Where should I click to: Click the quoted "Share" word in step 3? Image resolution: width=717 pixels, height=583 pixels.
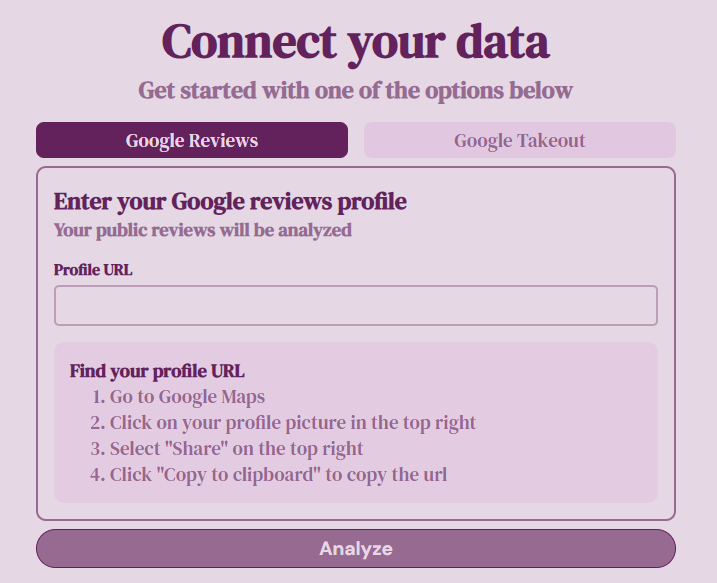click(199, 449)
